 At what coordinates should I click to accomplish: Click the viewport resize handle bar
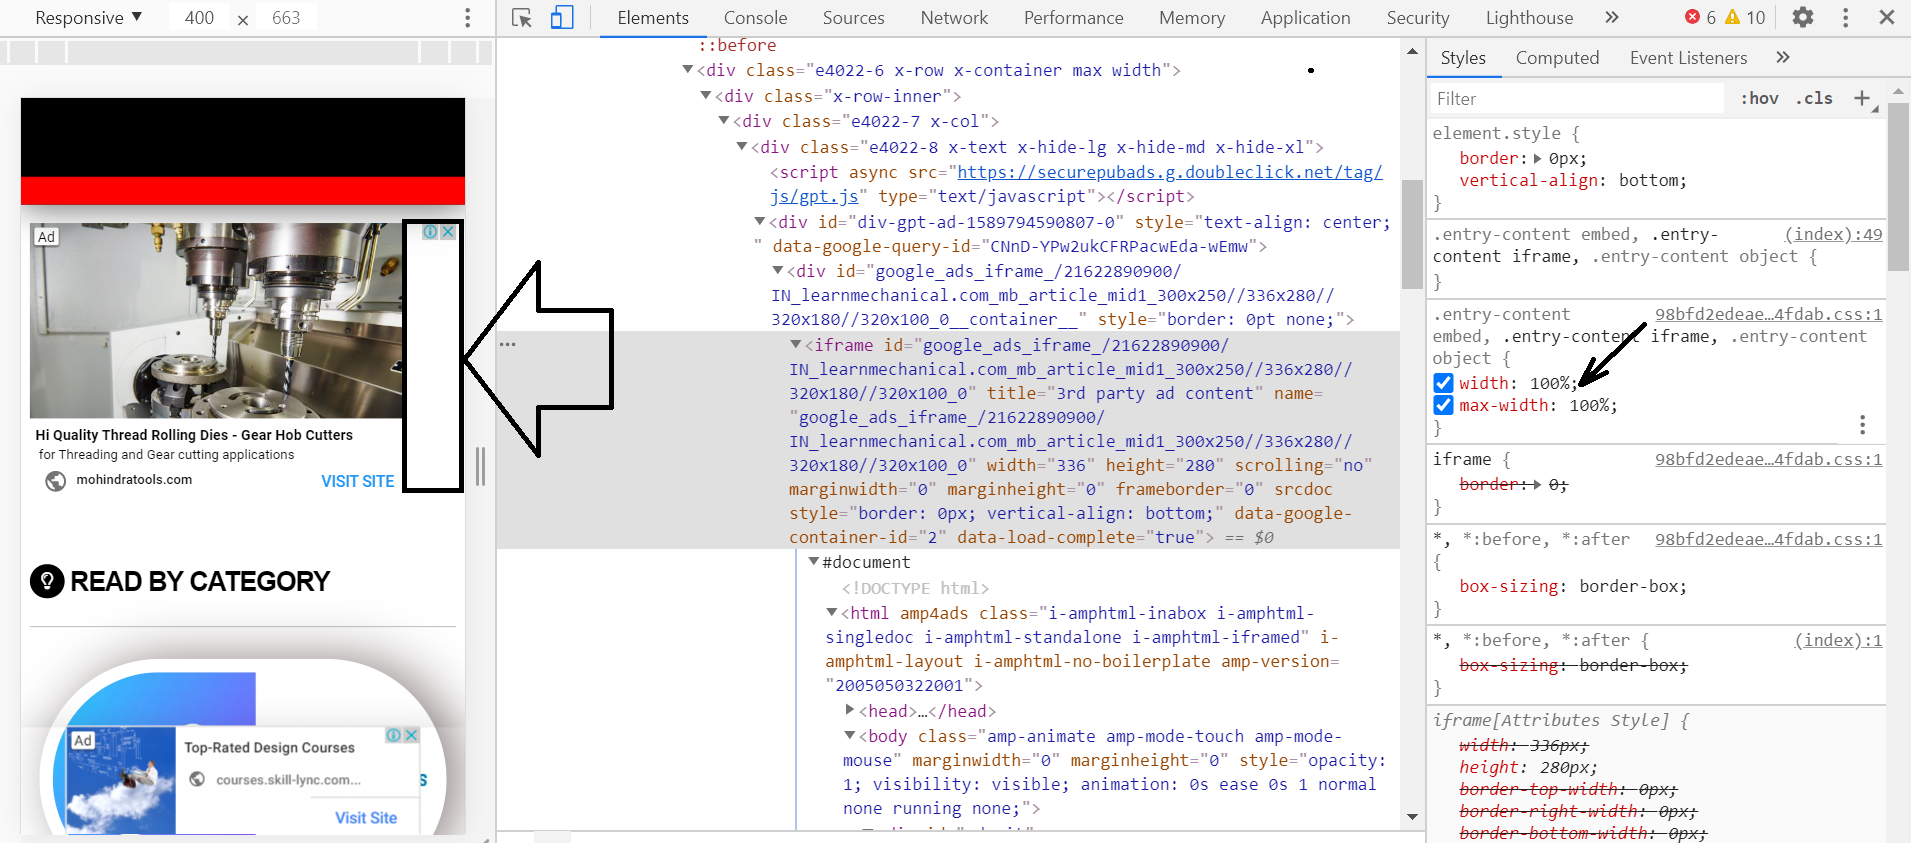click(x=481, y=466)
